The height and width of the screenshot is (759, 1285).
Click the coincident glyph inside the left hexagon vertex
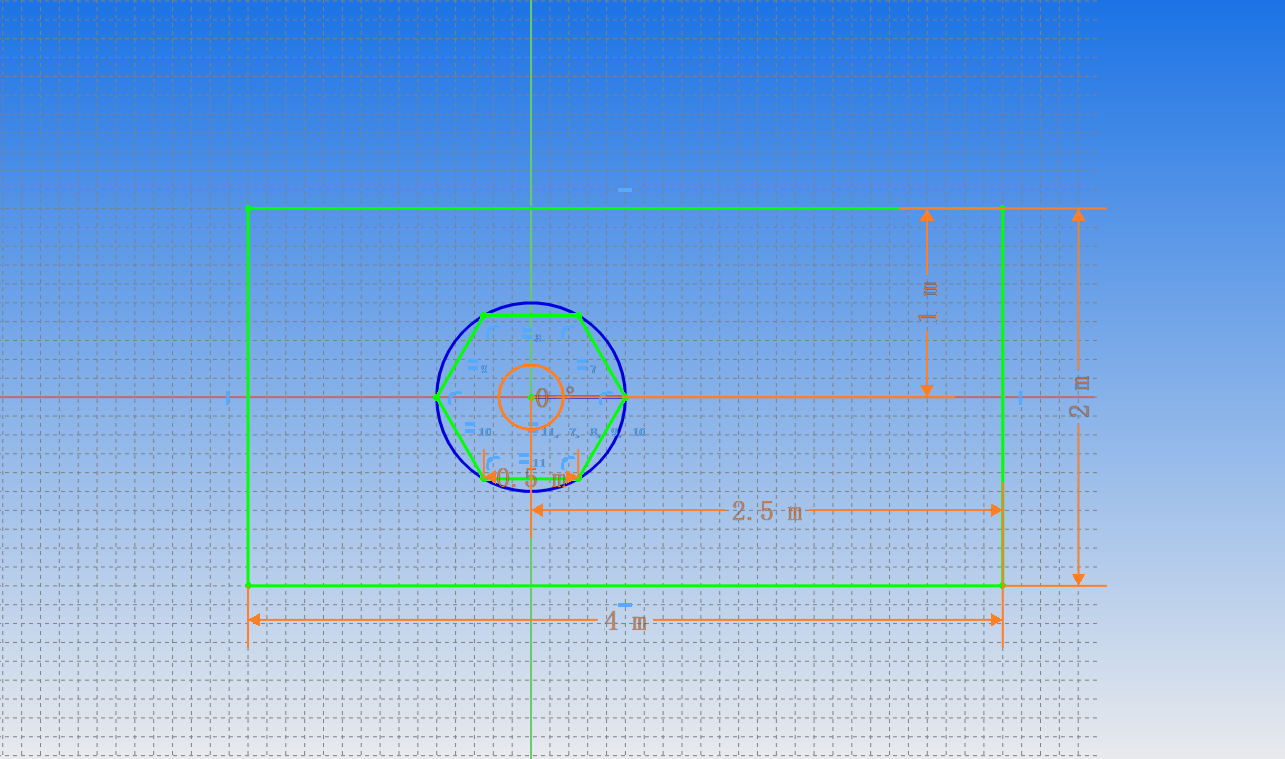pos(454,398)
